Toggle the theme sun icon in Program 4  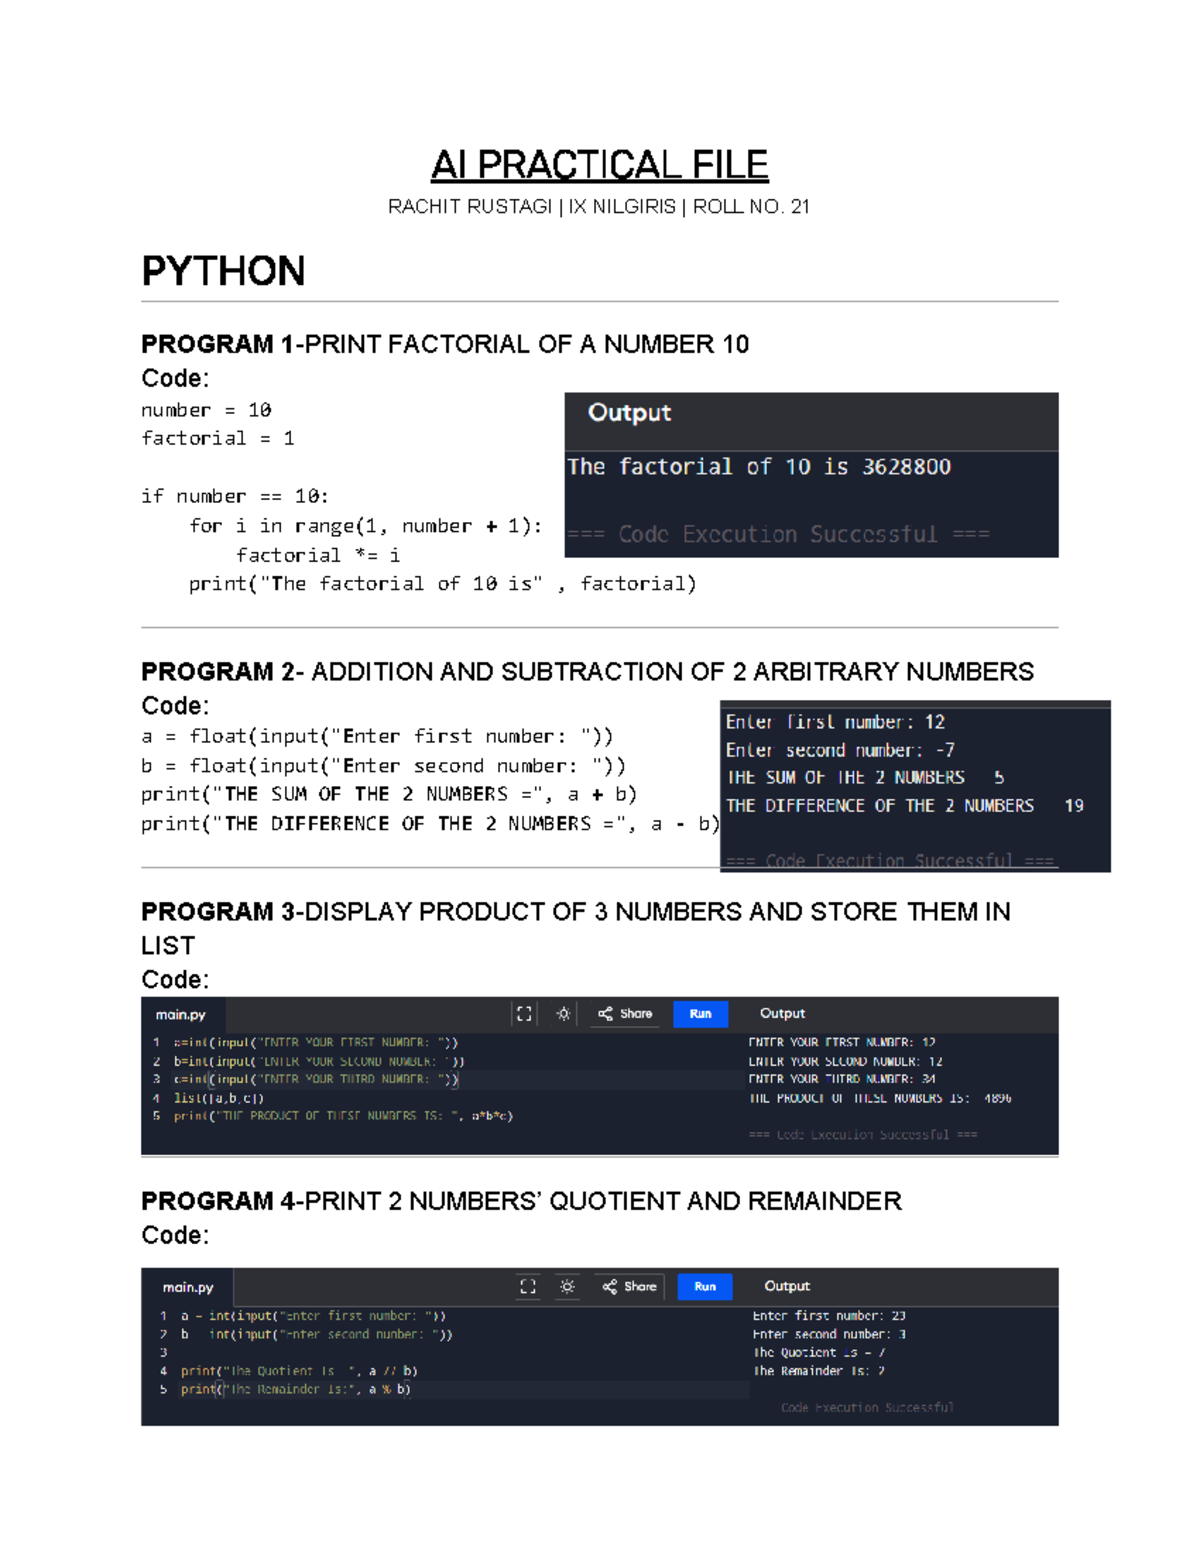point(567,1287)
